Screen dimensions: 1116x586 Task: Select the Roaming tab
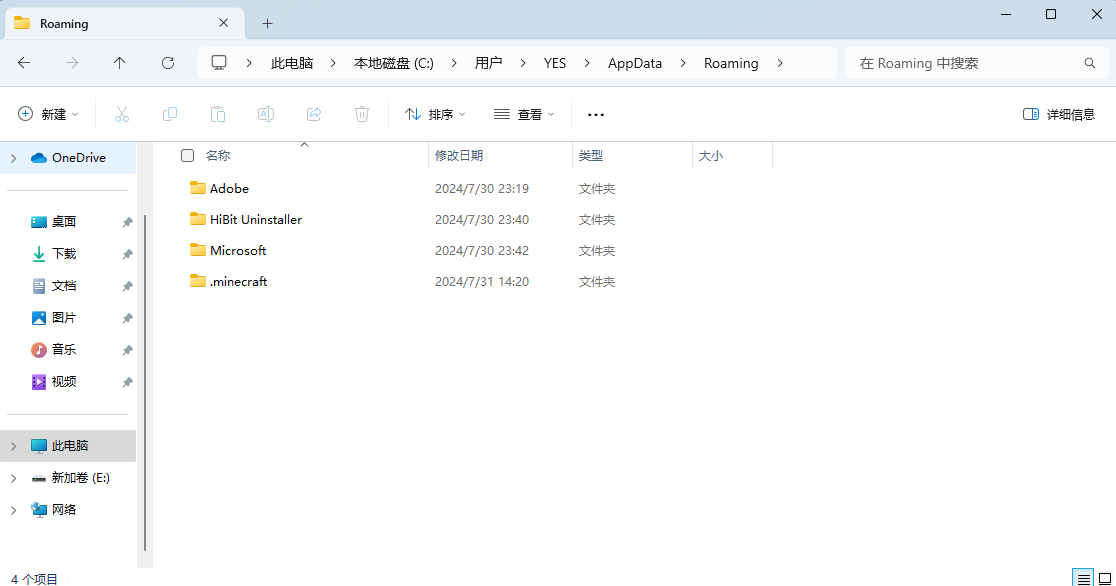click(x=125, y=23)
